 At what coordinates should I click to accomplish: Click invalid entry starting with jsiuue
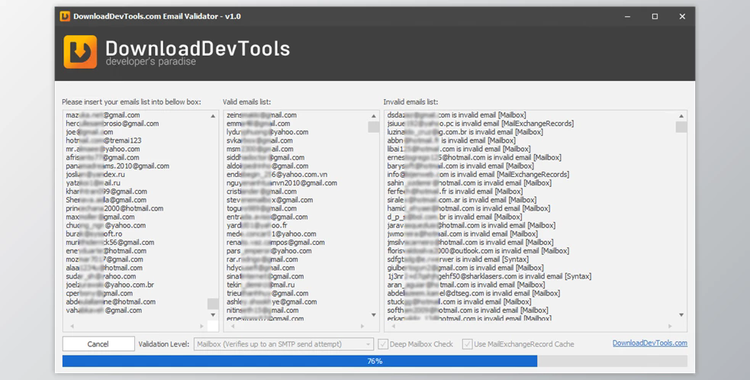point(481,123)
